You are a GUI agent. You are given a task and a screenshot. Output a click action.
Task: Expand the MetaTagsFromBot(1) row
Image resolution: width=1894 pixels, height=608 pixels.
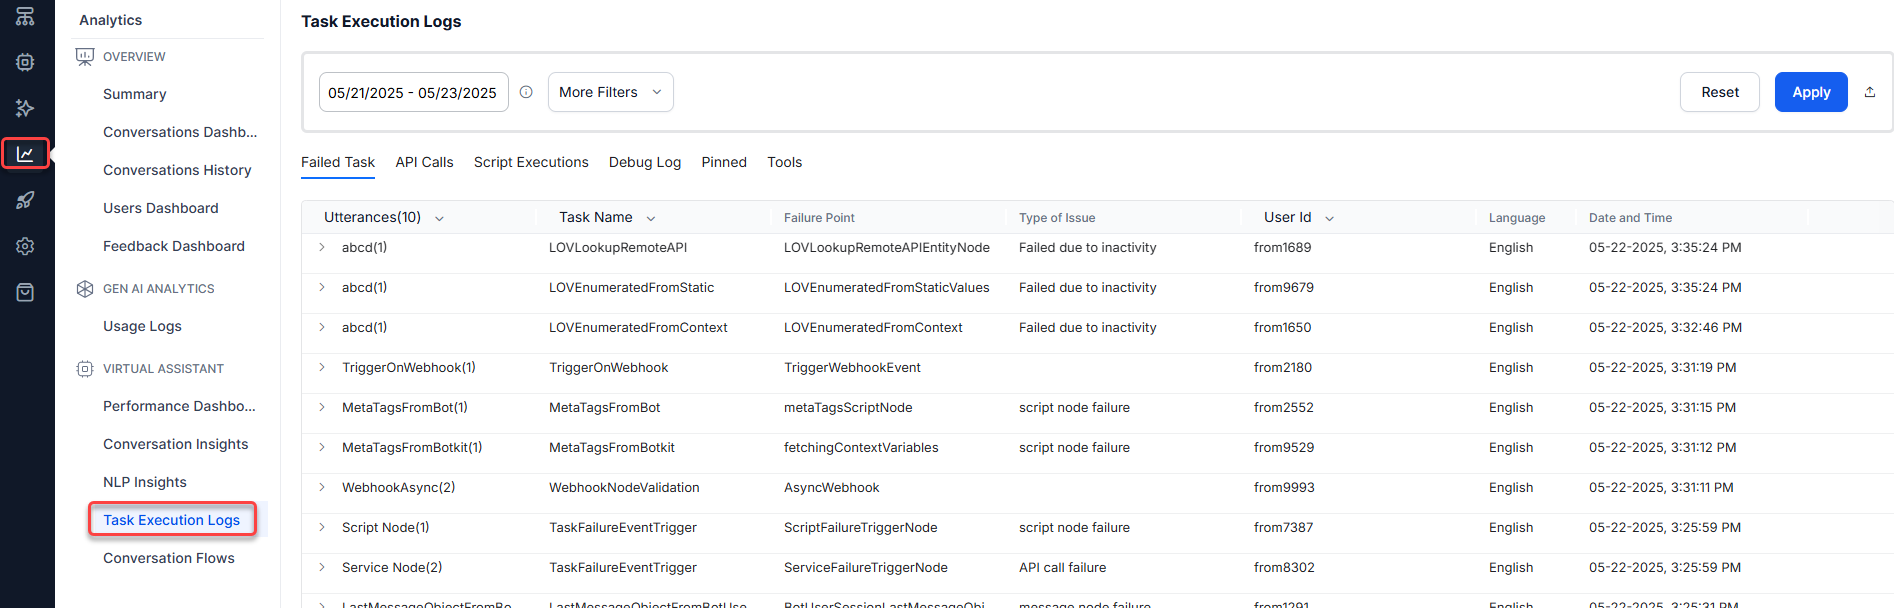click(322, 407)
